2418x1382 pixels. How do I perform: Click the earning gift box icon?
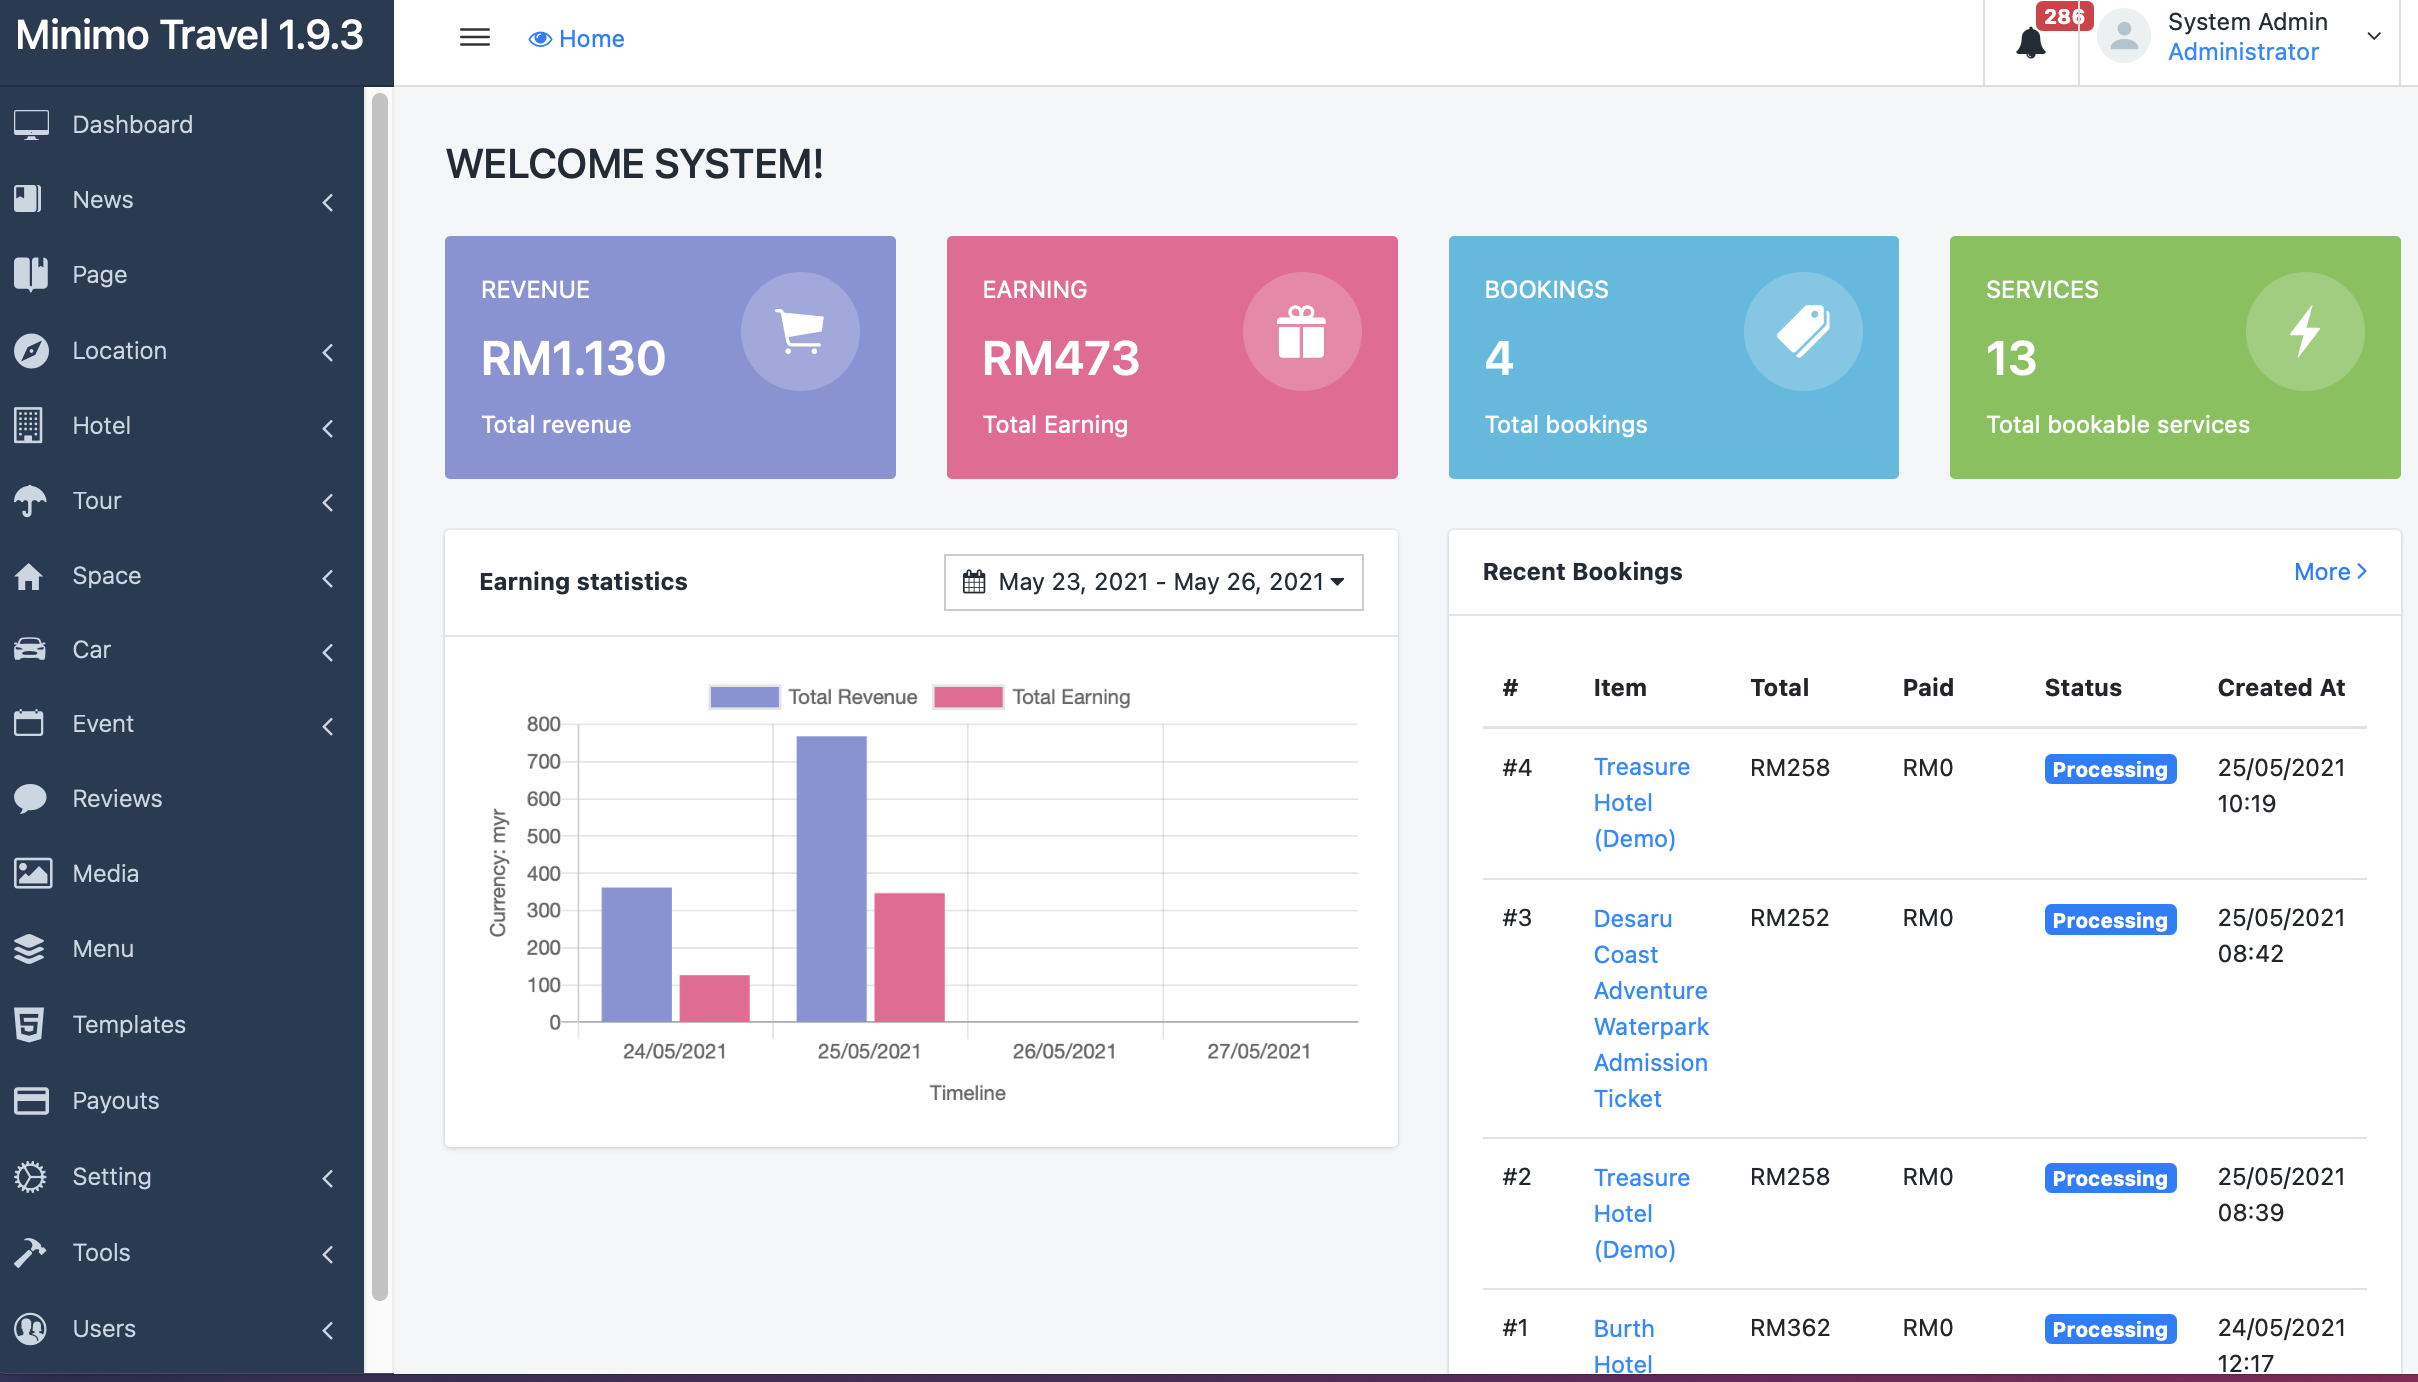pyautogui.click(x=1301, y=331)
